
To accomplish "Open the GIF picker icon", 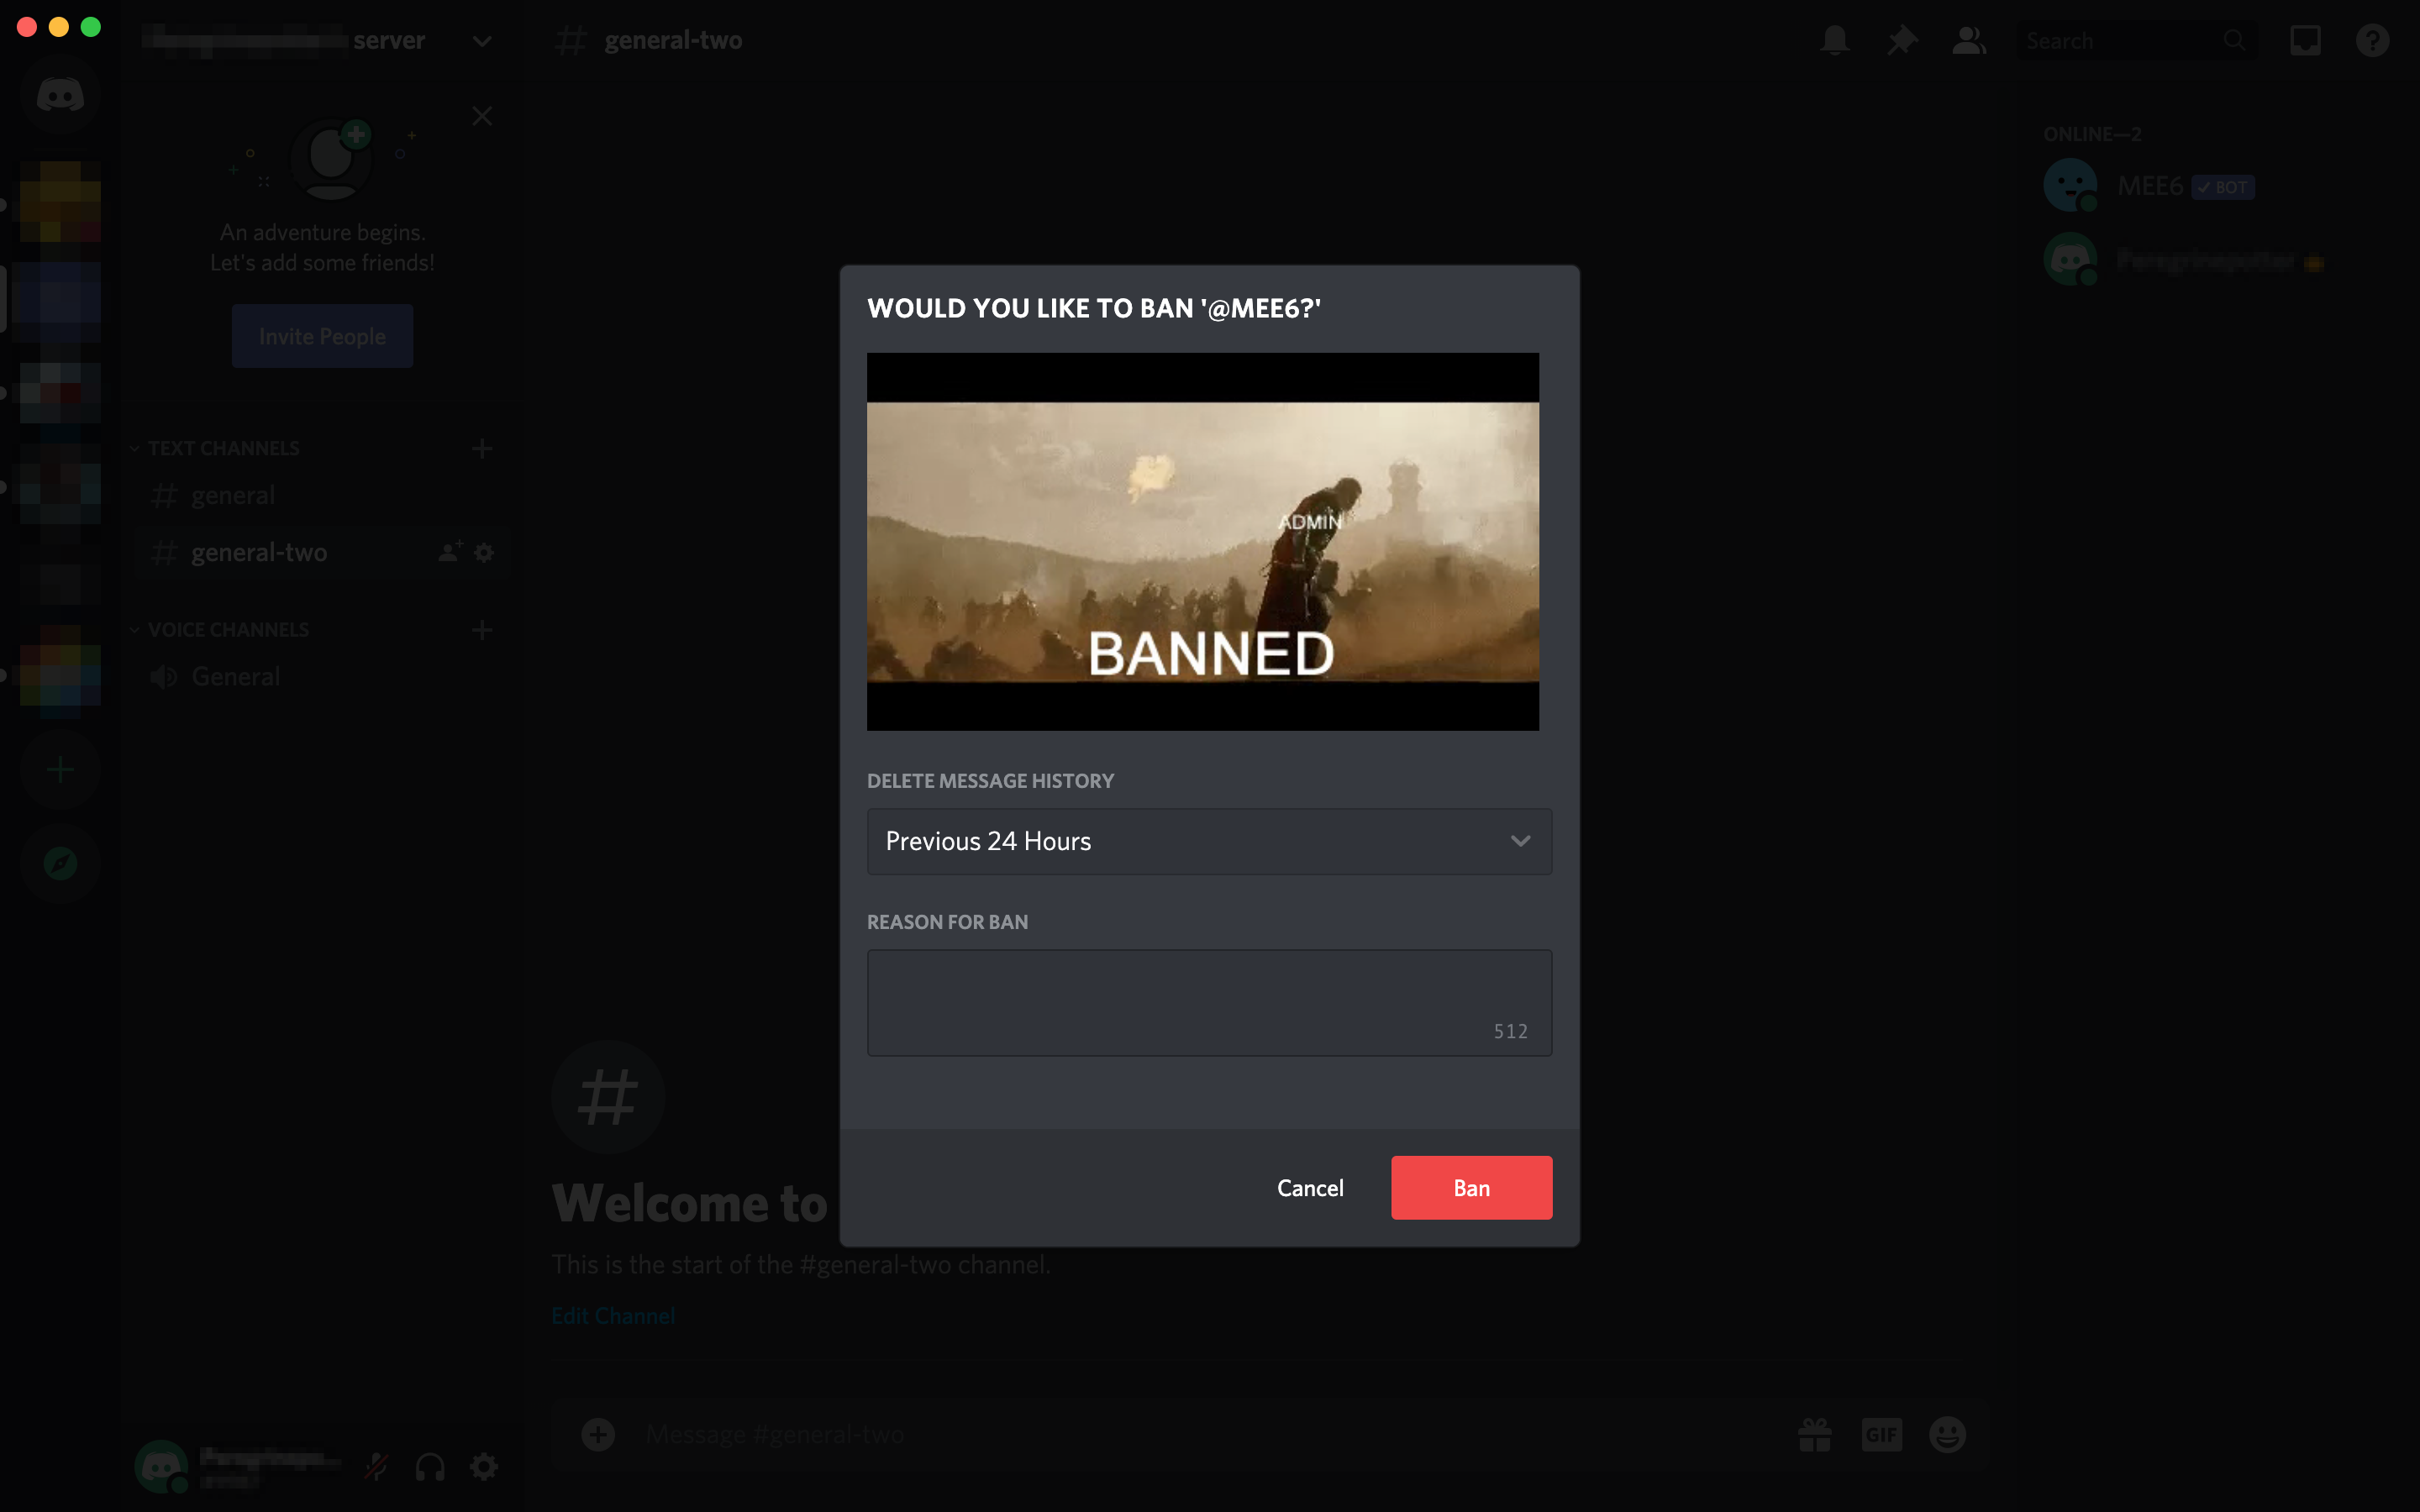I will click(x=1882, y=1433).
